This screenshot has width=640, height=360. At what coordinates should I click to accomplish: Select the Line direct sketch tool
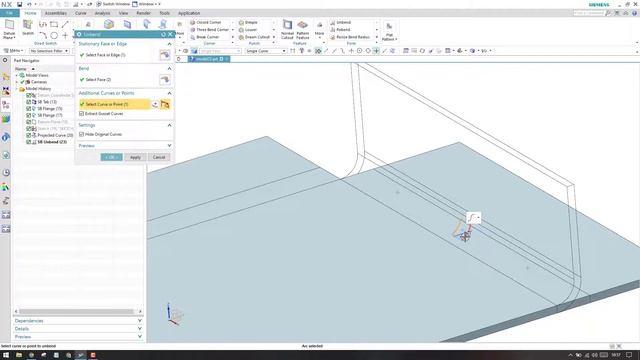(x=65, y=25)
